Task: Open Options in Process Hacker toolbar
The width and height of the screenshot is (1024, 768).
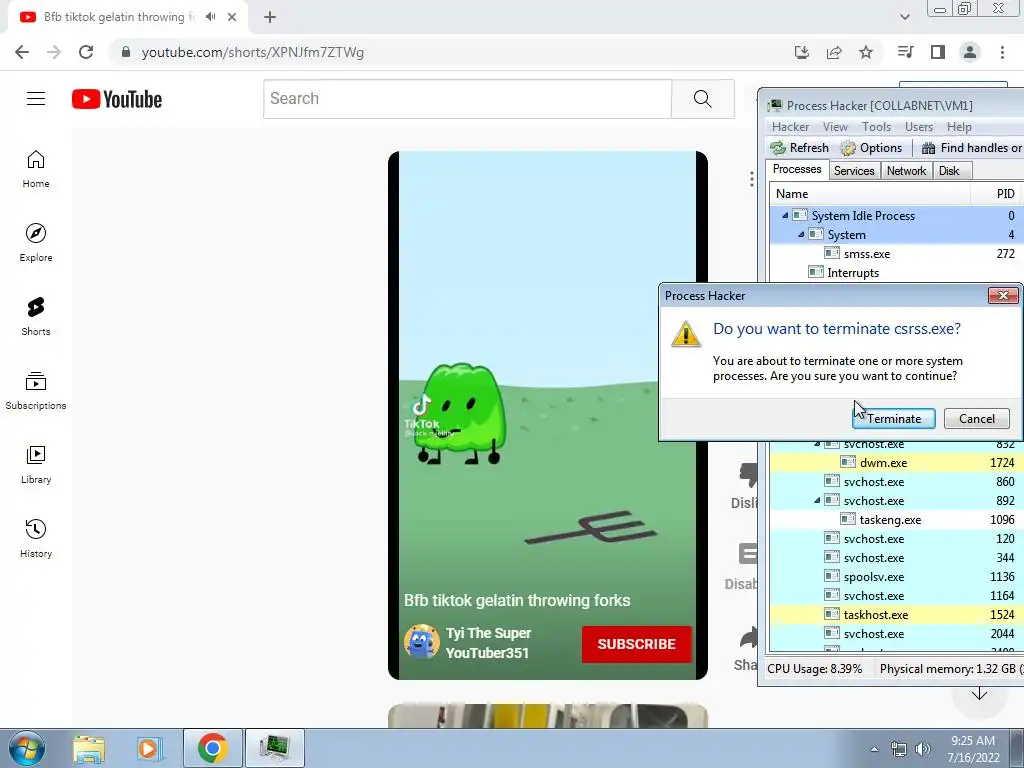Action: point(871,148)
